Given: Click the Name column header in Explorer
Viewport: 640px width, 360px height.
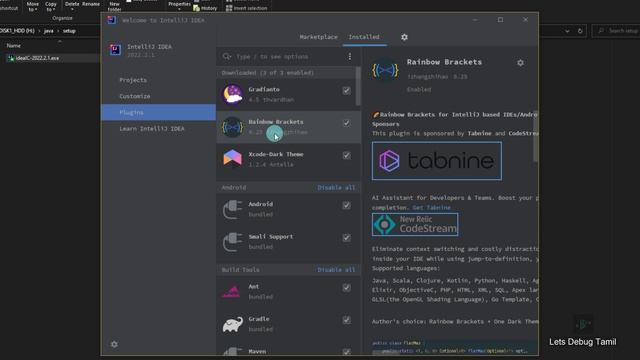Looking at the screenshot, I should point(14,46).
